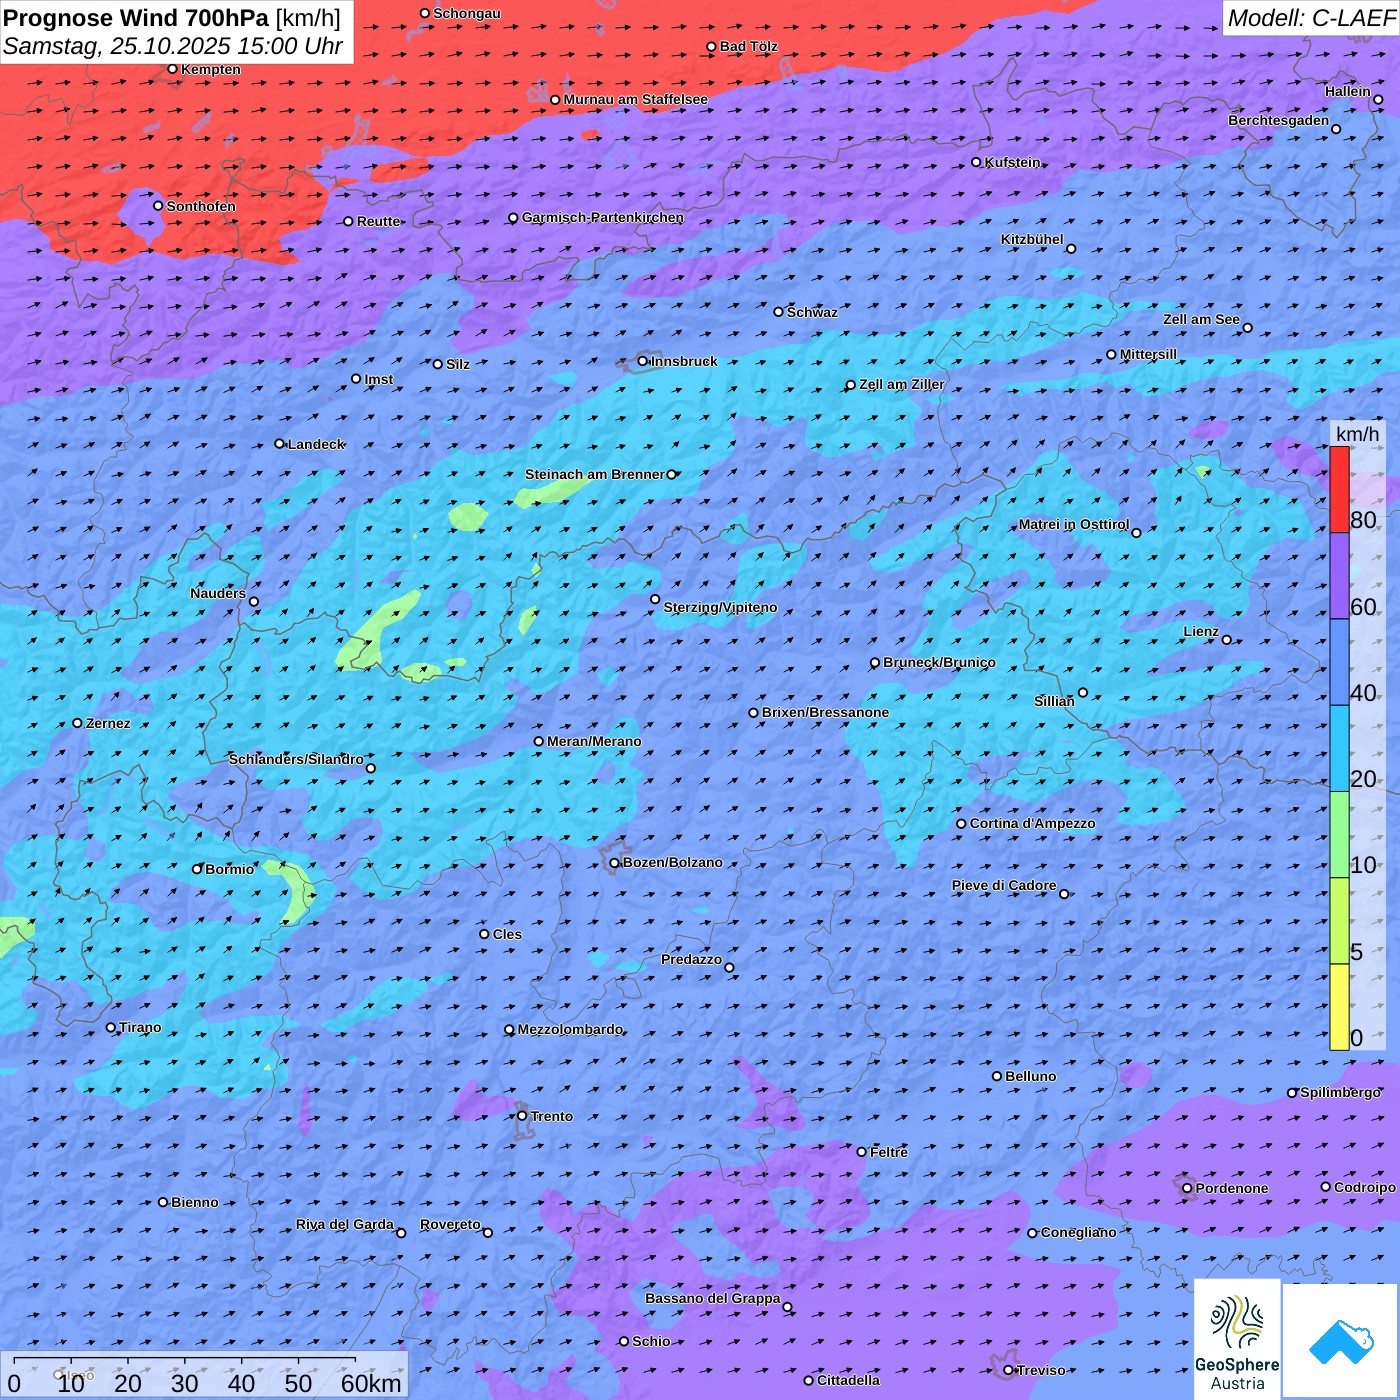Select the Kitzbühel city label

coord(1032,239)
